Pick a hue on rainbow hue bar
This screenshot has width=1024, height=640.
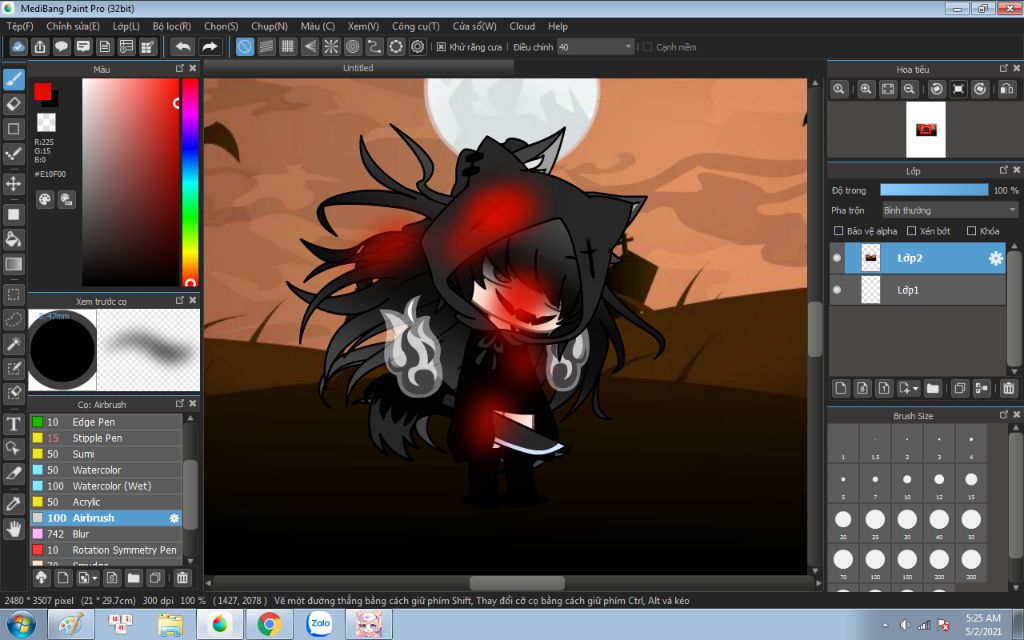[190, 182]
